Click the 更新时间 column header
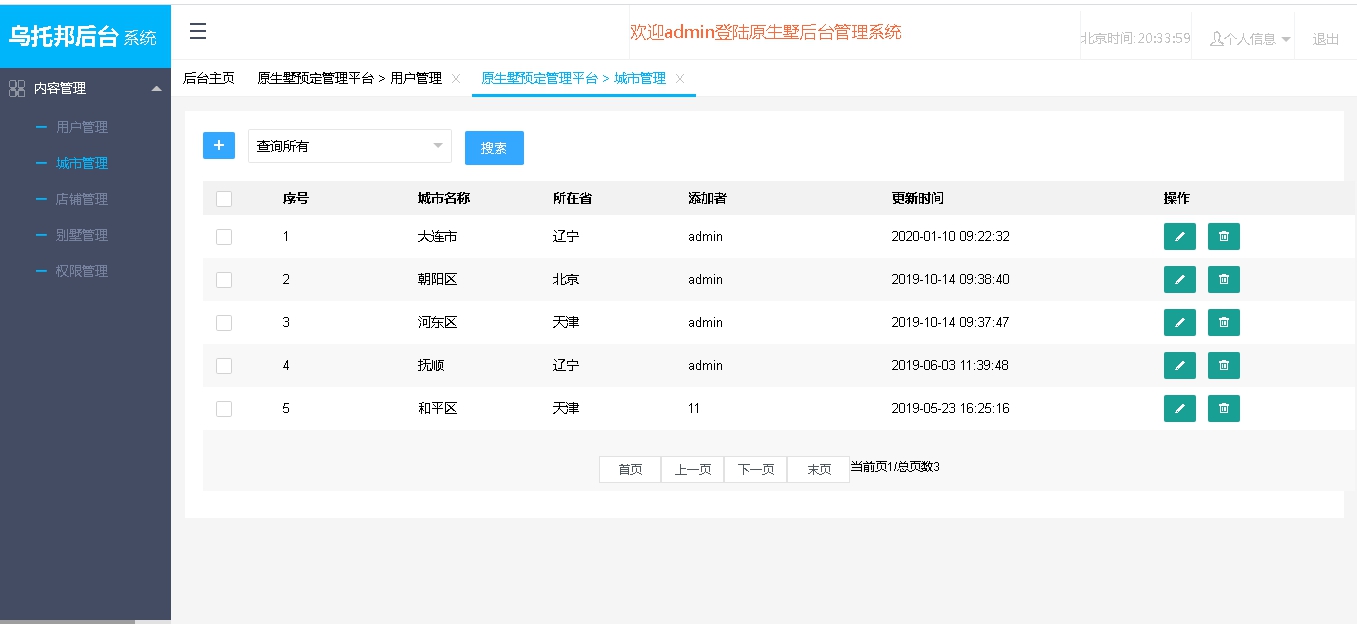 (x=918, y=198)
